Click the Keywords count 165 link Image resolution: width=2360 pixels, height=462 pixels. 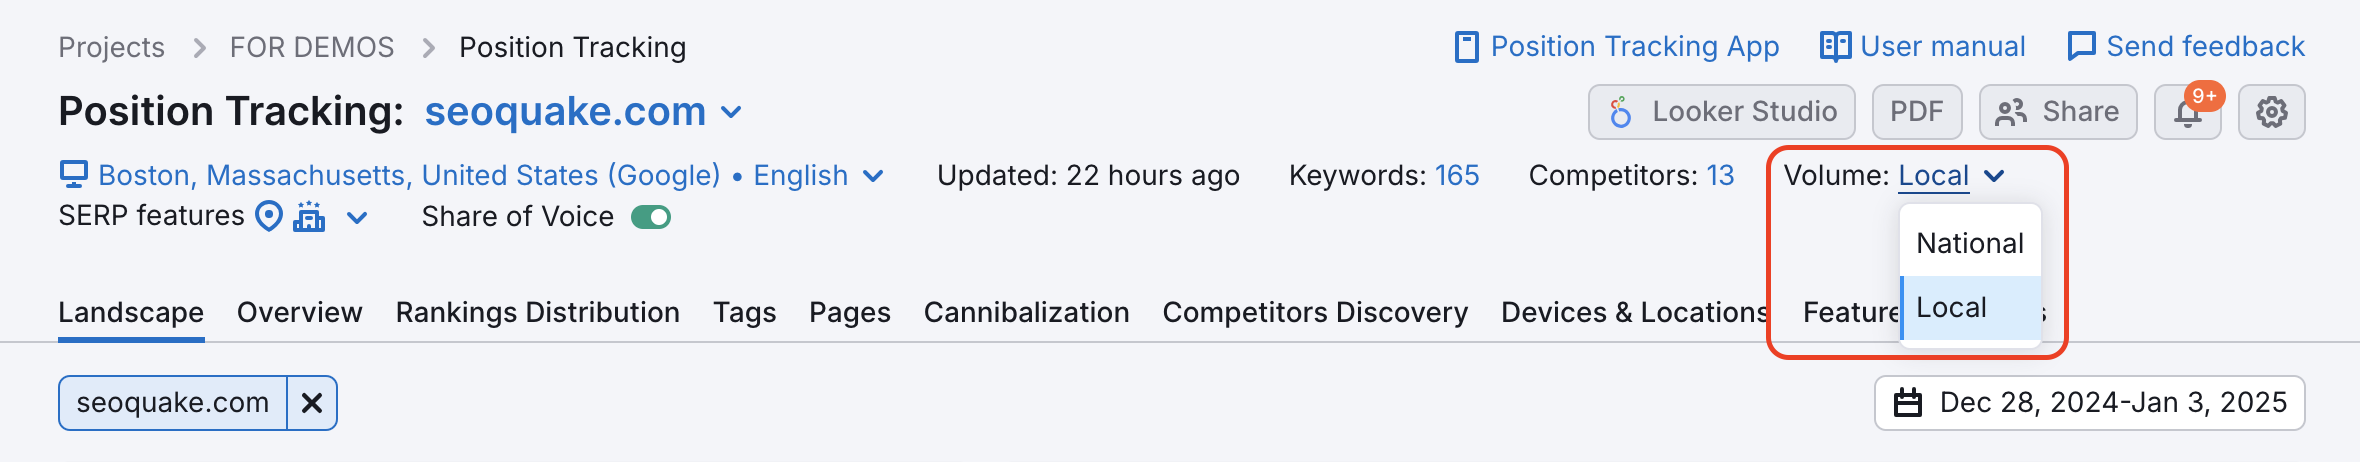click(x=1457, y=175)
